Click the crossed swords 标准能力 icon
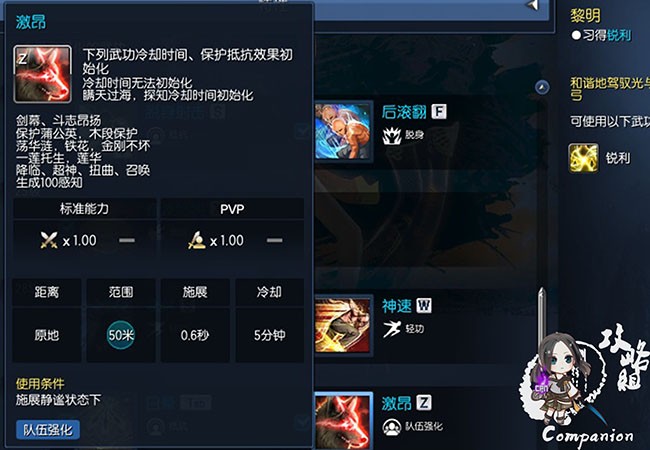This screenshot has height=450, width=650. coord(49,240)
